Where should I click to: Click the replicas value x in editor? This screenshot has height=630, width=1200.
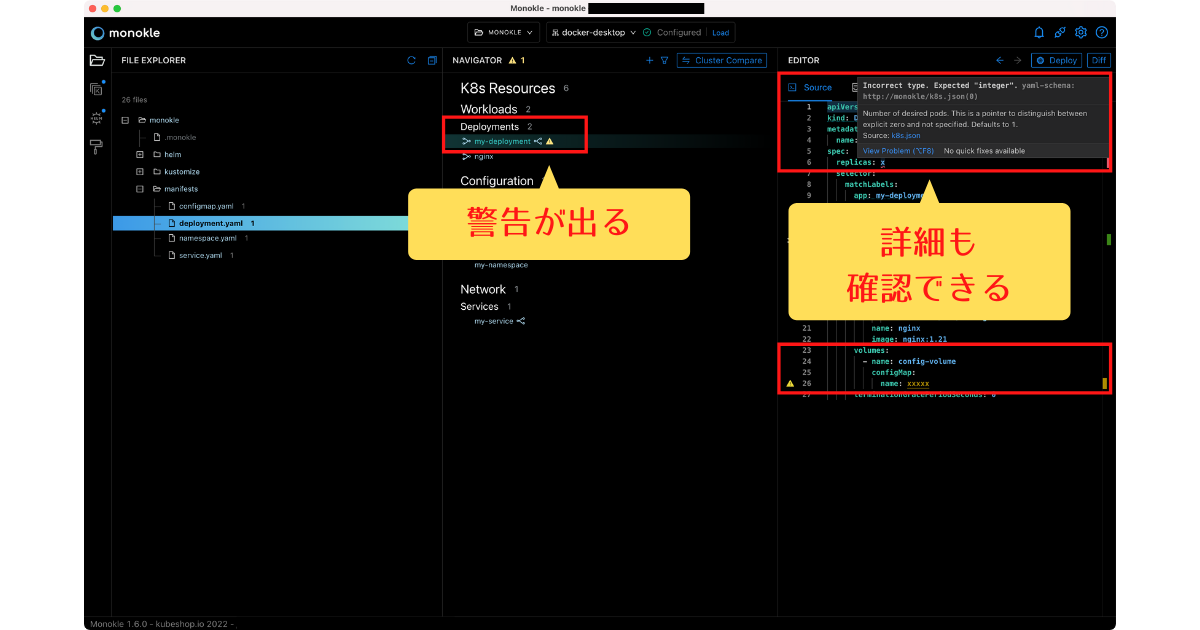click(x=882, y=162)
